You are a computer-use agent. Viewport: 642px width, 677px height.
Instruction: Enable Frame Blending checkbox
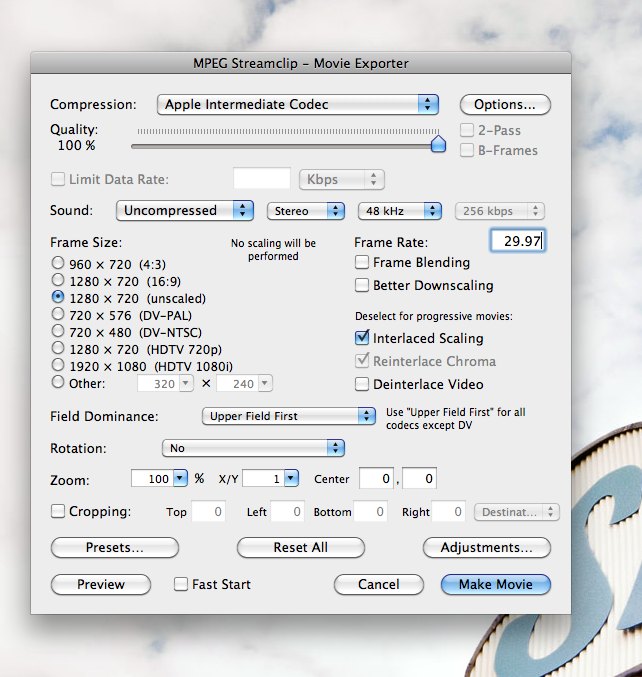(362, 262)
